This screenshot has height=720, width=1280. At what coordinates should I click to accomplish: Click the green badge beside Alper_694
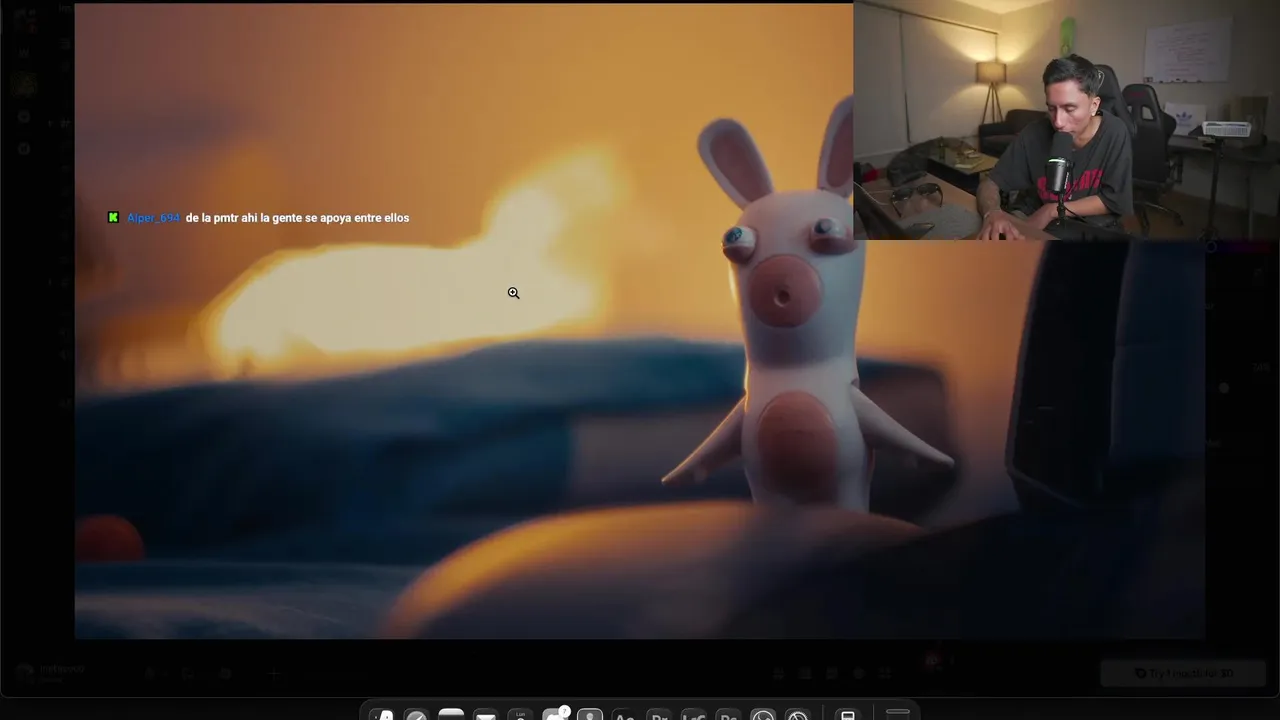click(113, 218)
